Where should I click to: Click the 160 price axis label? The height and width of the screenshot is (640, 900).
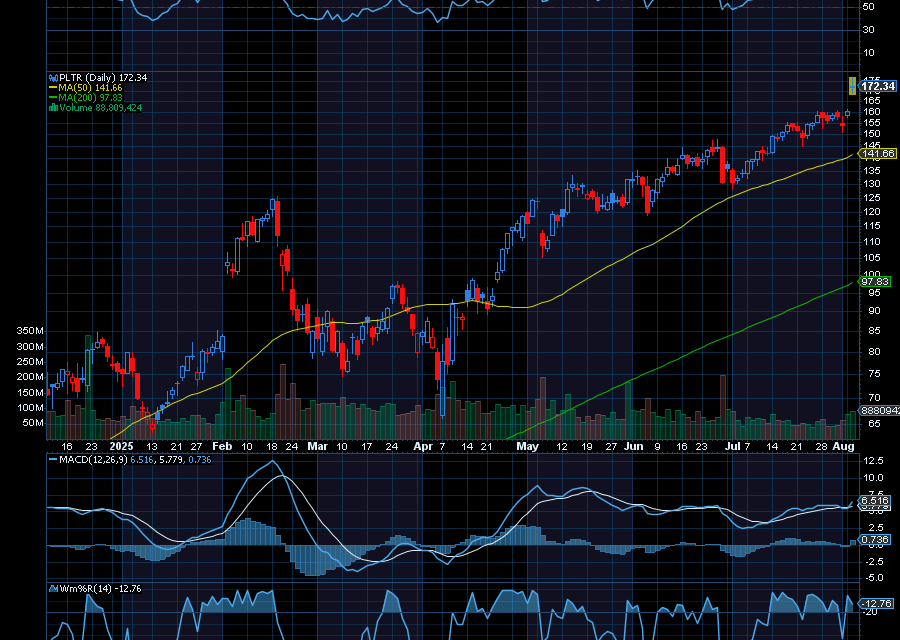(872, 111)
